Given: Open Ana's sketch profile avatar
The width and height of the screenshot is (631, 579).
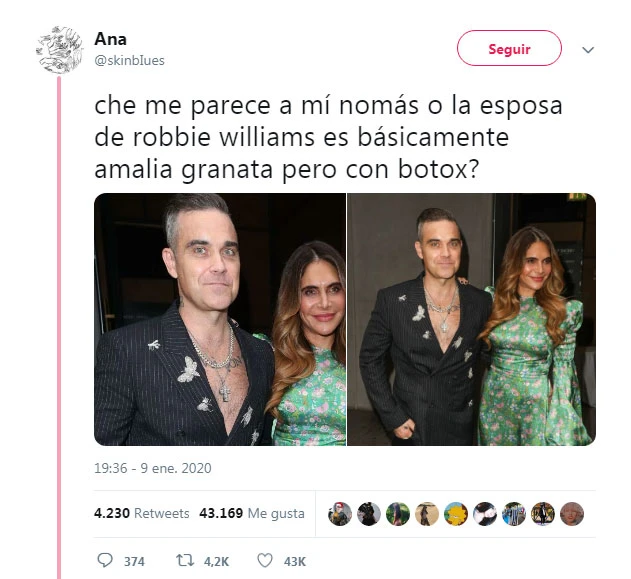Looking at the screenshot, I should pyautogui.click(x=60, y=50).
